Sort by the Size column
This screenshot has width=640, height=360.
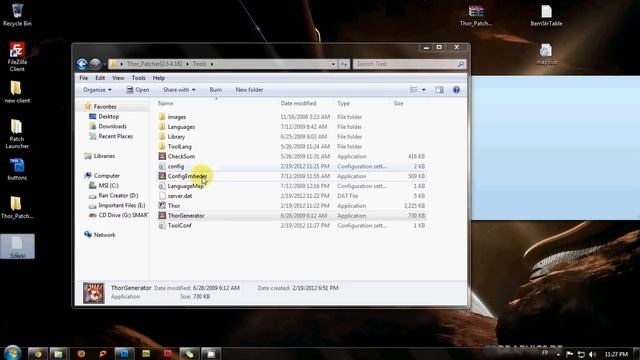pyautogui.click(x=398, y=104)
